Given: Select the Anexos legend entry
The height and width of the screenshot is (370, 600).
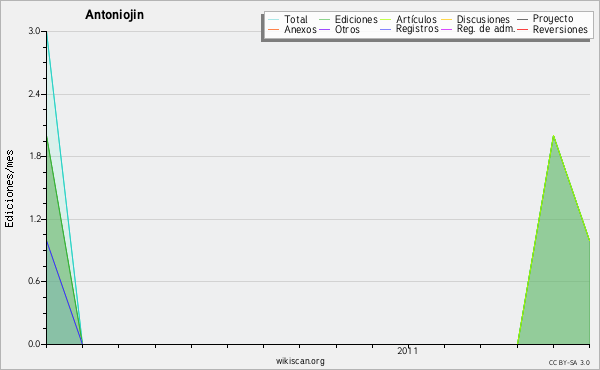Looking at the screenshot, I should [x=300, y=29].
